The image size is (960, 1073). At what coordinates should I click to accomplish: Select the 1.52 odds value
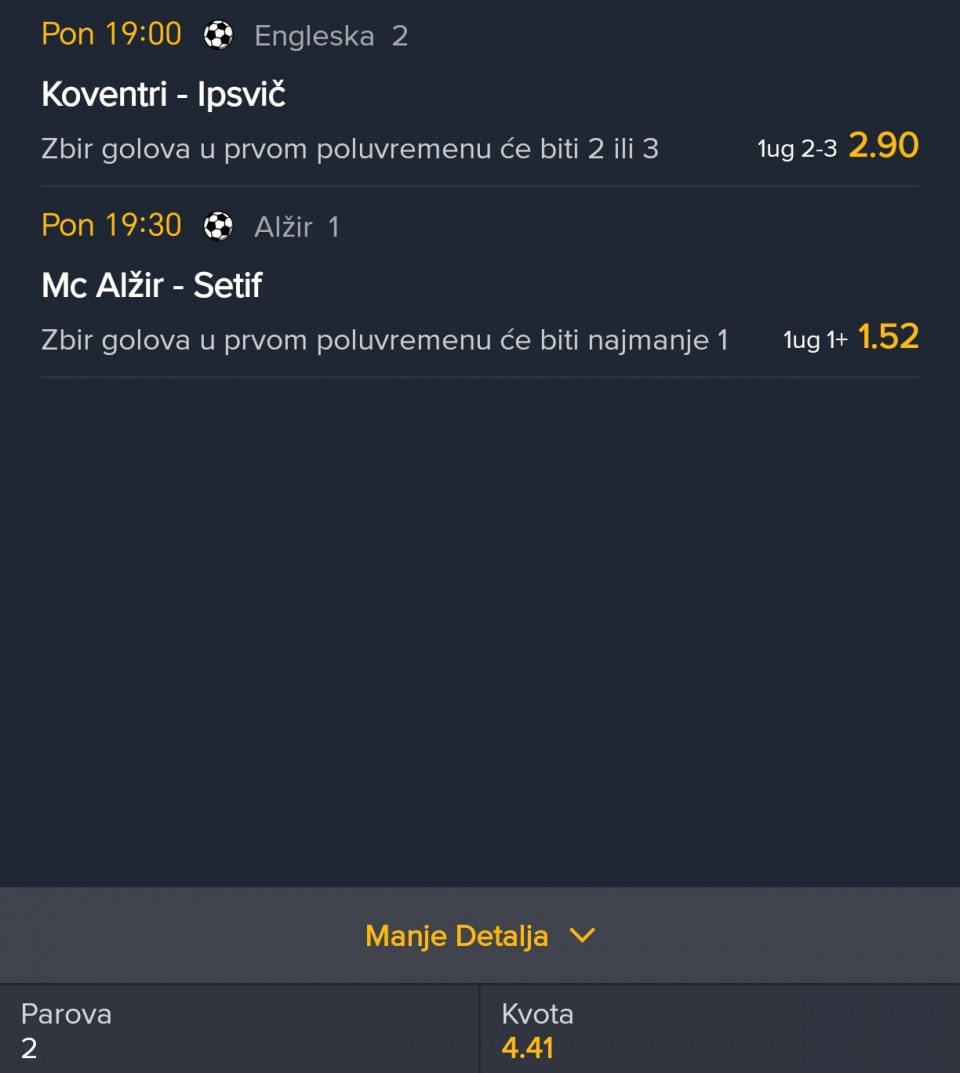(888, 337)
